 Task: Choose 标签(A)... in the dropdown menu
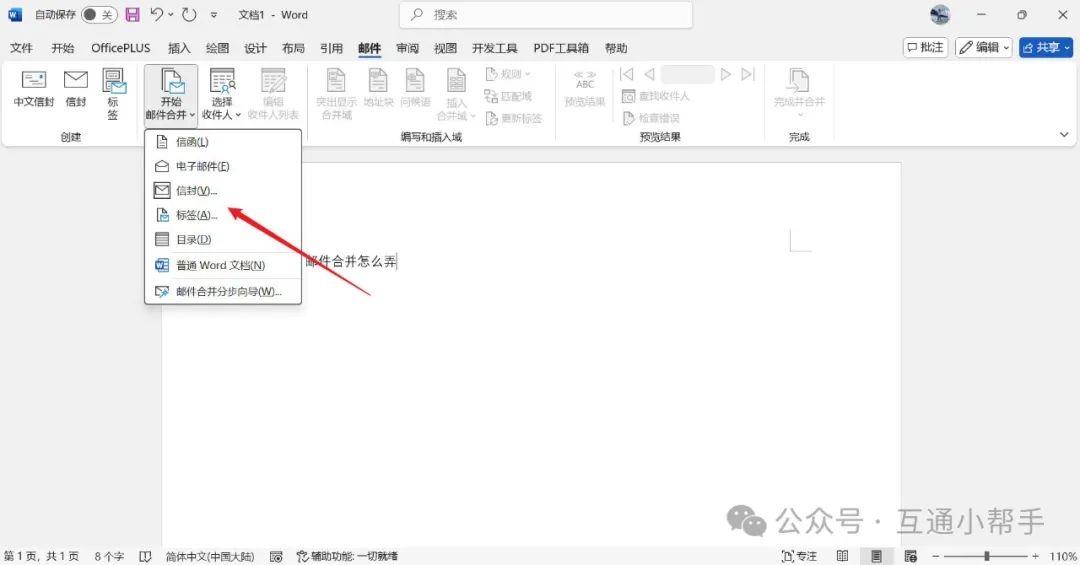[222, 215]
